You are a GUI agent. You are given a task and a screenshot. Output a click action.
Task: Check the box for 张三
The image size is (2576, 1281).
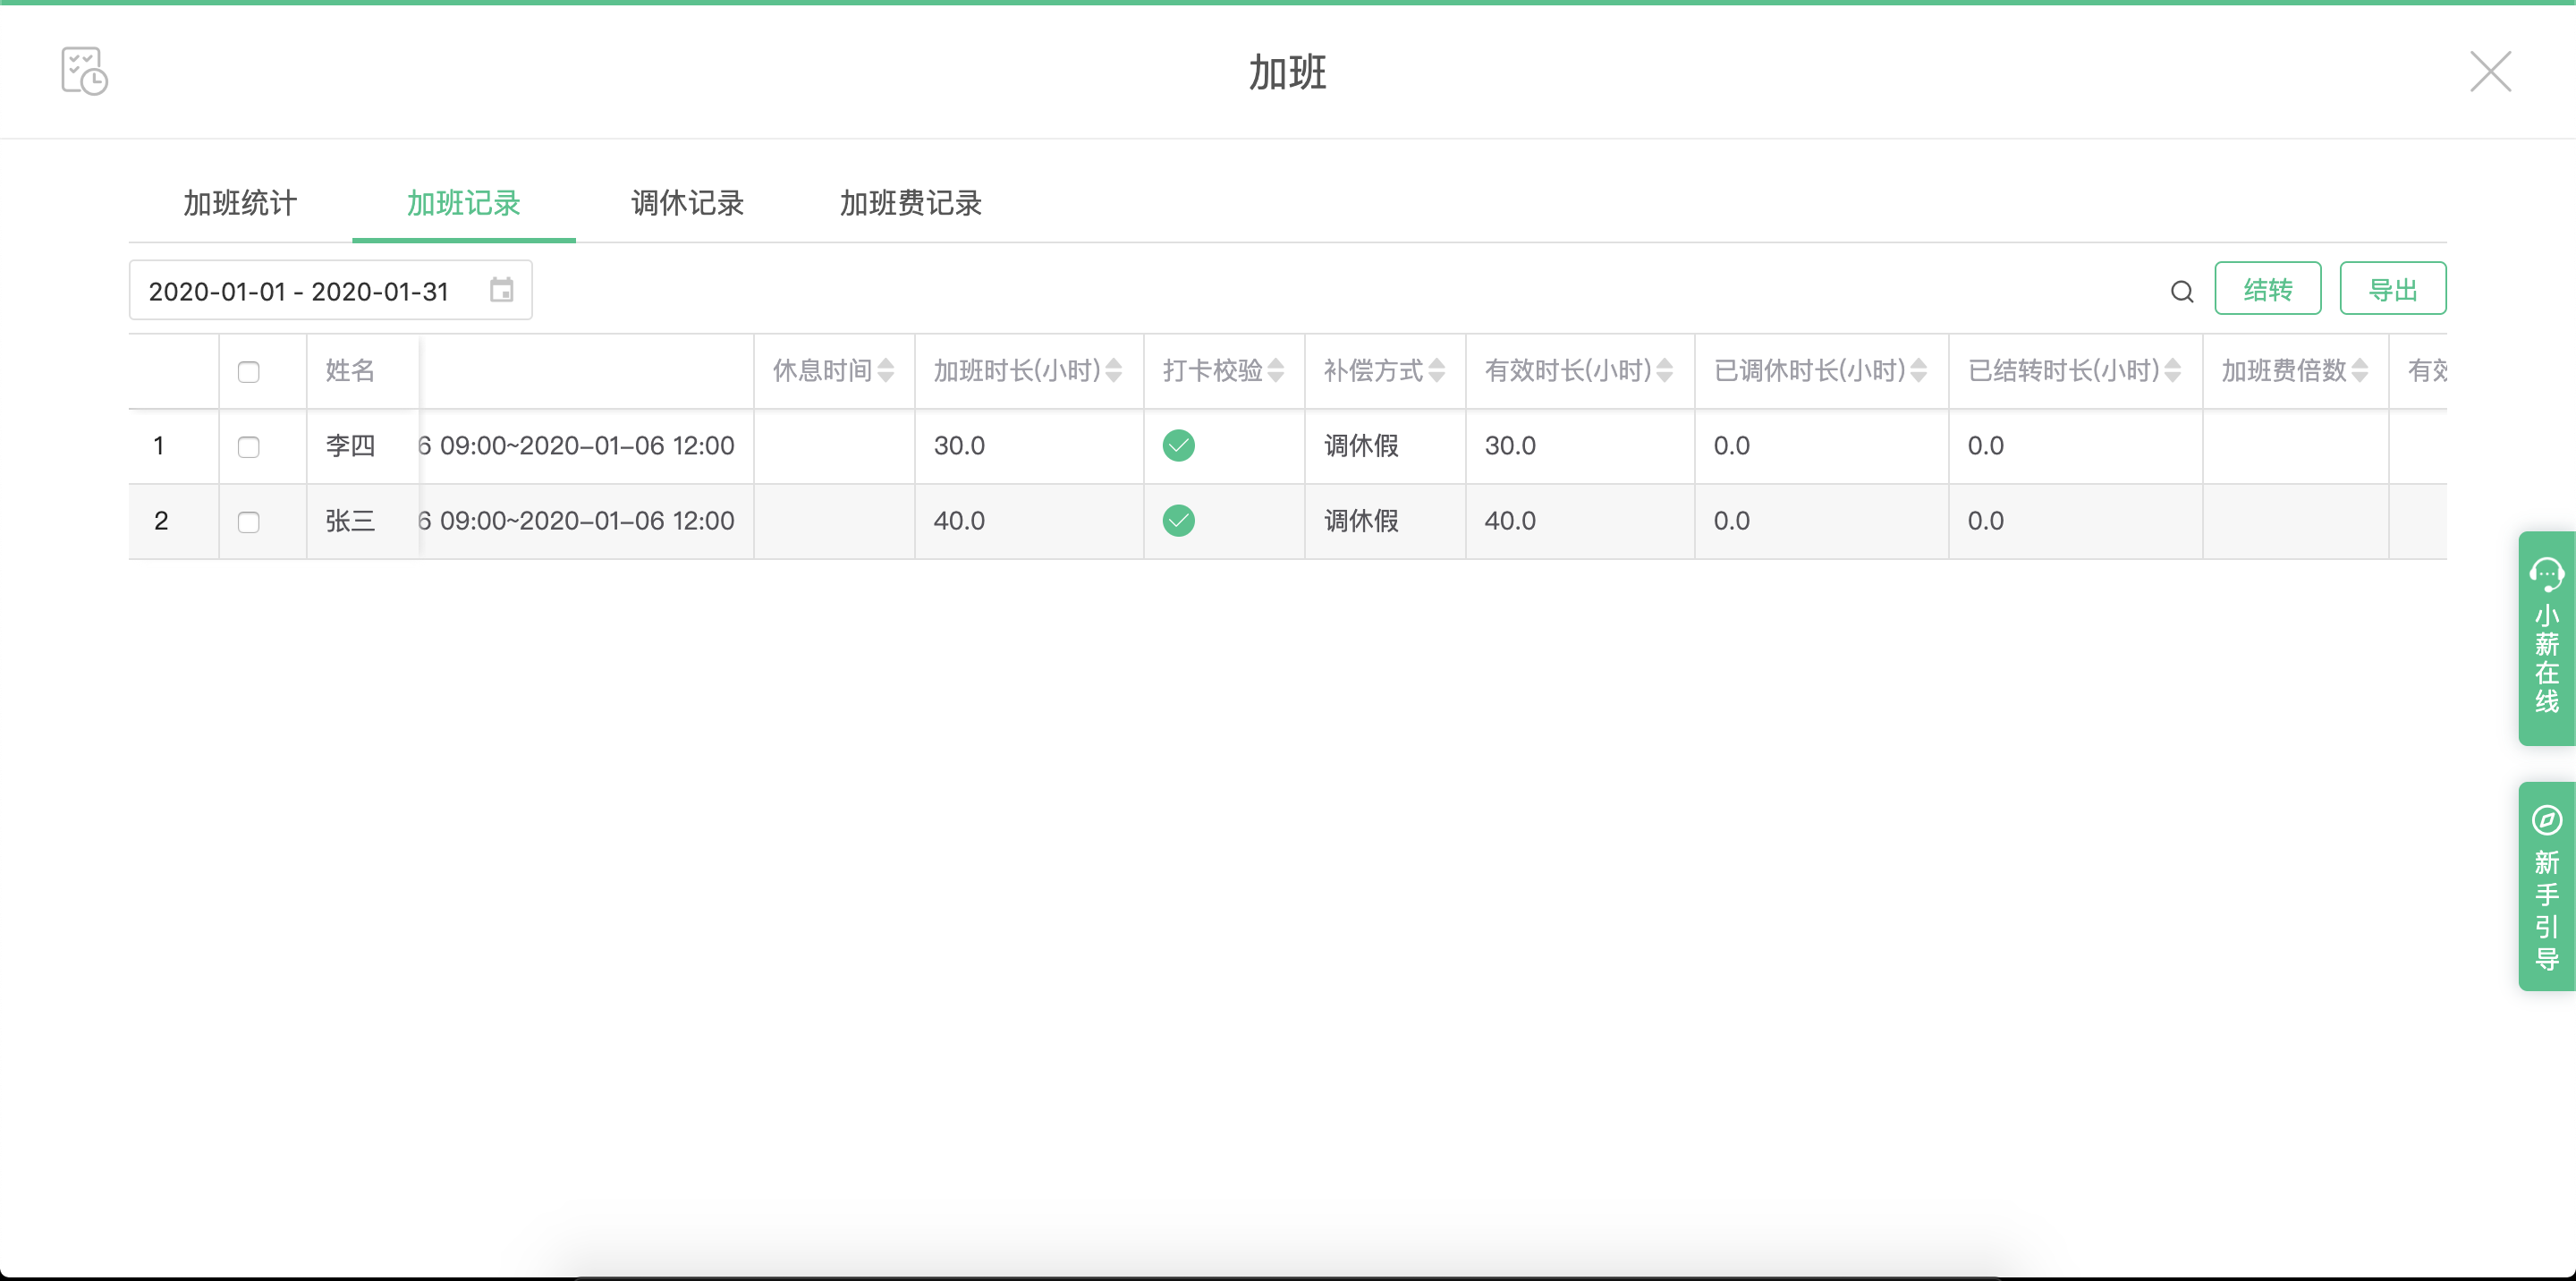pyautogui.click(x=249, y=522)
